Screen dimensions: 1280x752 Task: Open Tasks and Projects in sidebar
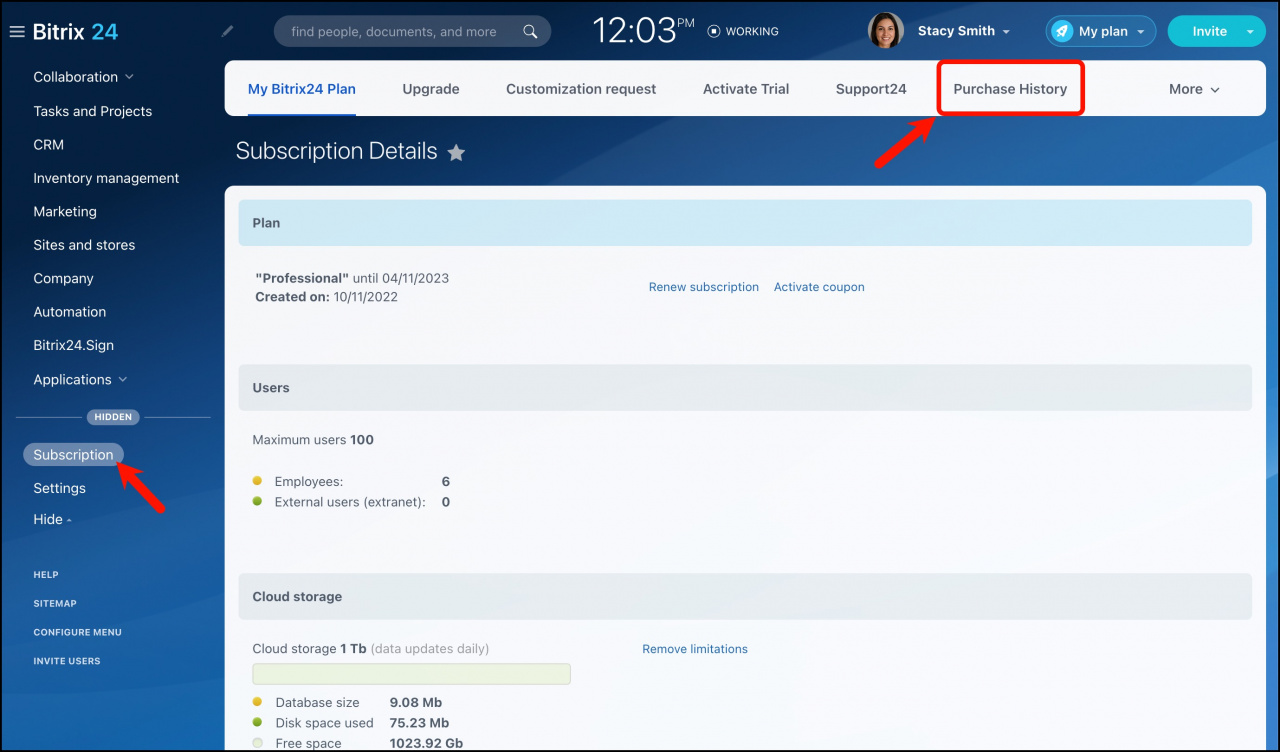coord(93,111)
